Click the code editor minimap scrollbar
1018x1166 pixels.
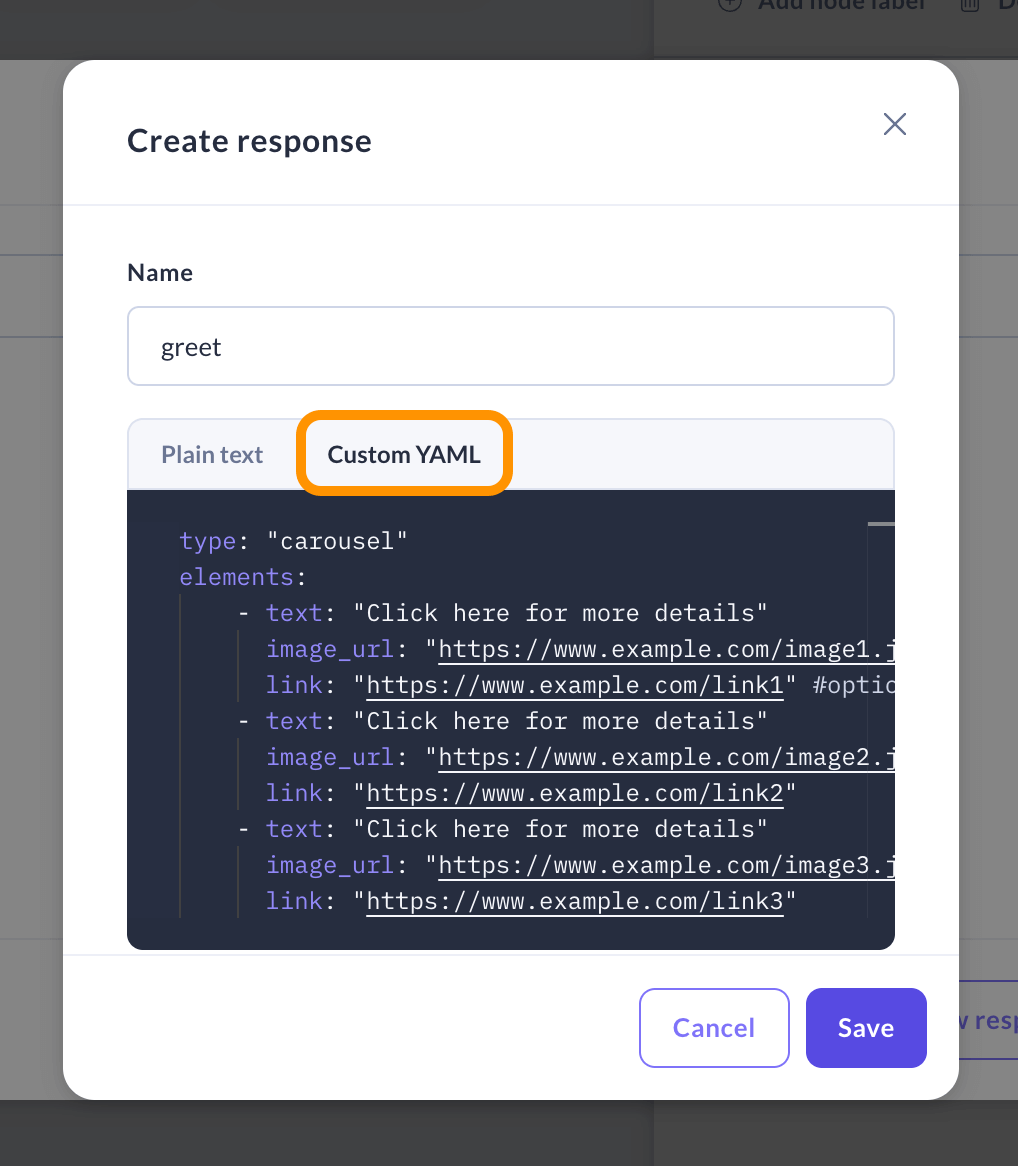pyautogui.click(x=881, y=700)
